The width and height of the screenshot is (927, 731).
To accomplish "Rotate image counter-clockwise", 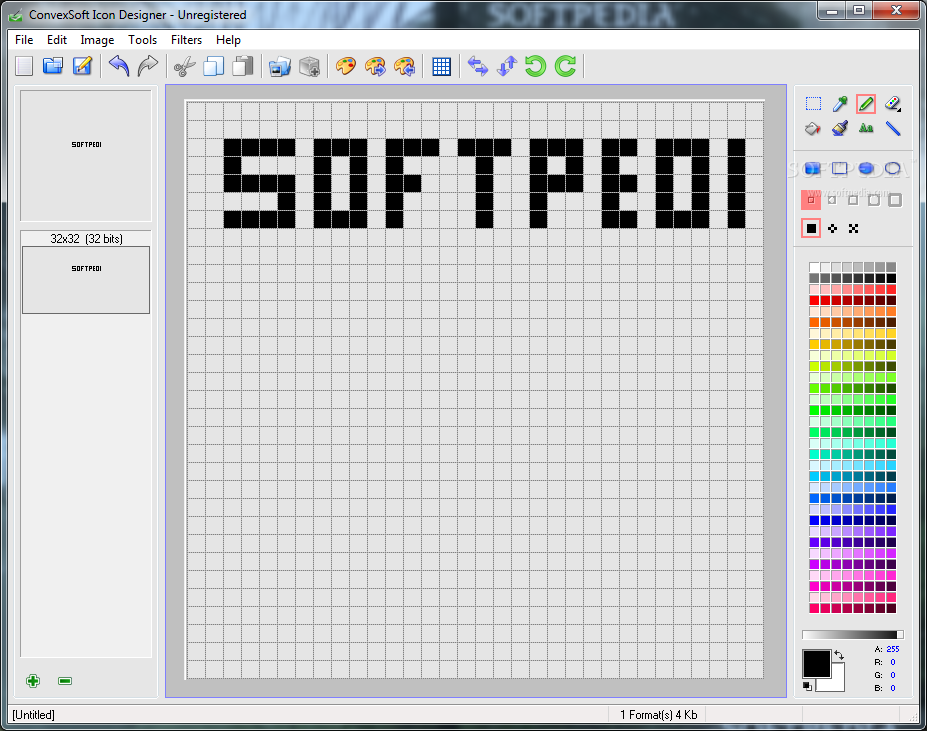I will pyautogui.click(x=536, y=66).
